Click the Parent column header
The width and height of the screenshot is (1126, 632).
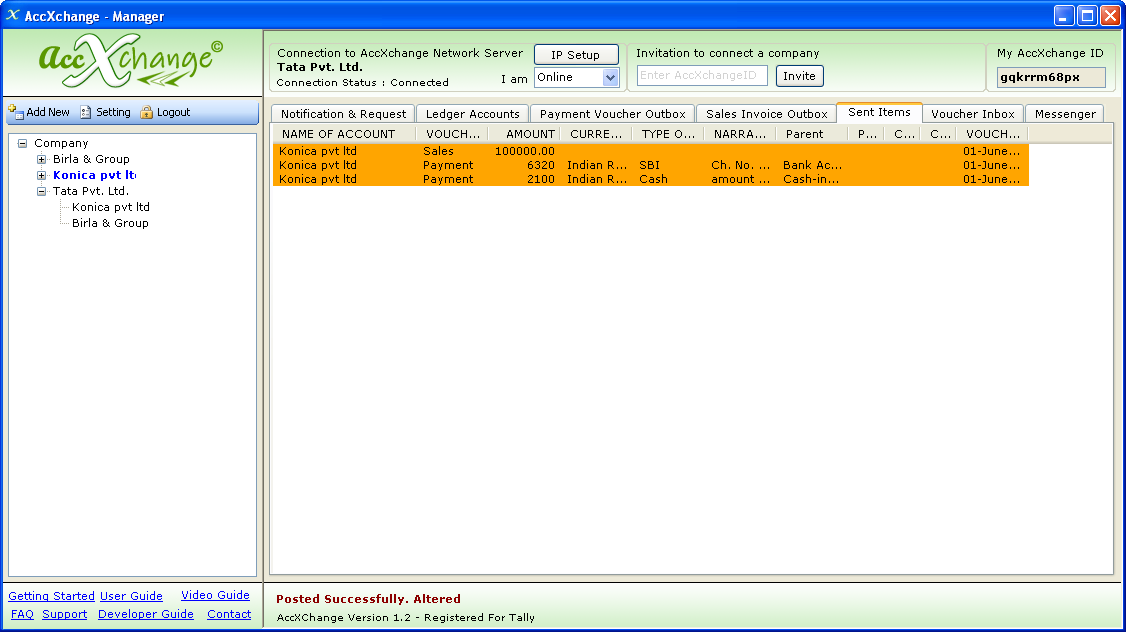811,134
